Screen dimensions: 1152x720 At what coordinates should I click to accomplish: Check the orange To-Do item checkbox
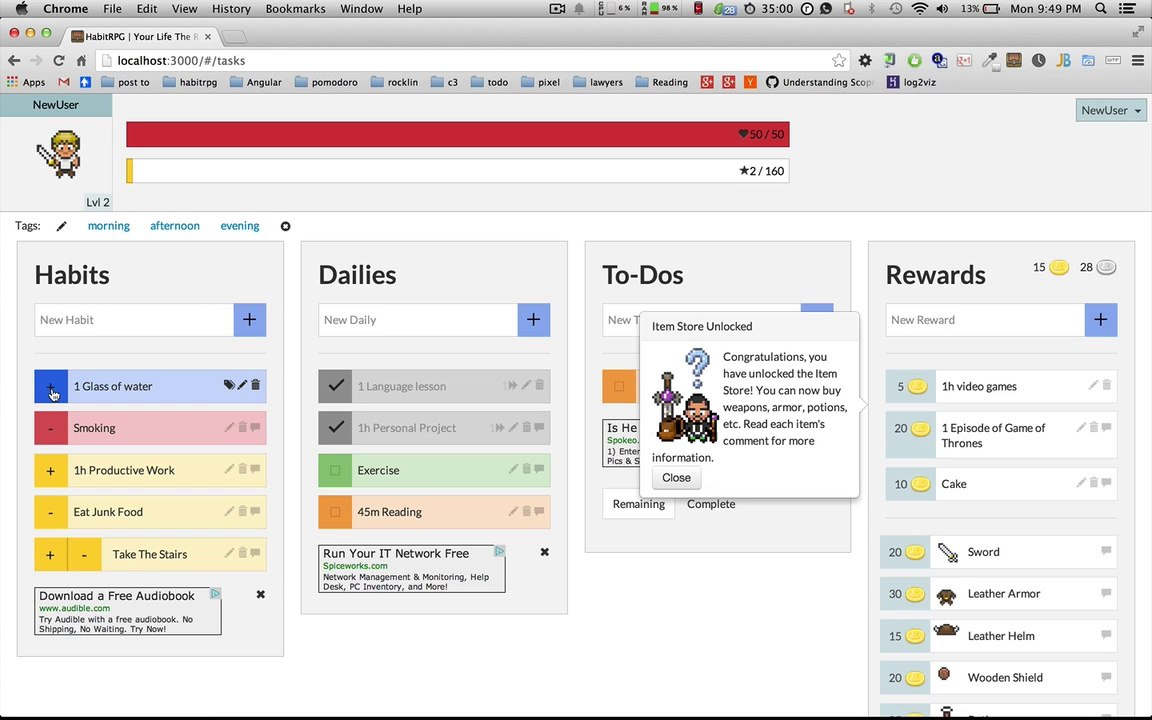point(619,386)
